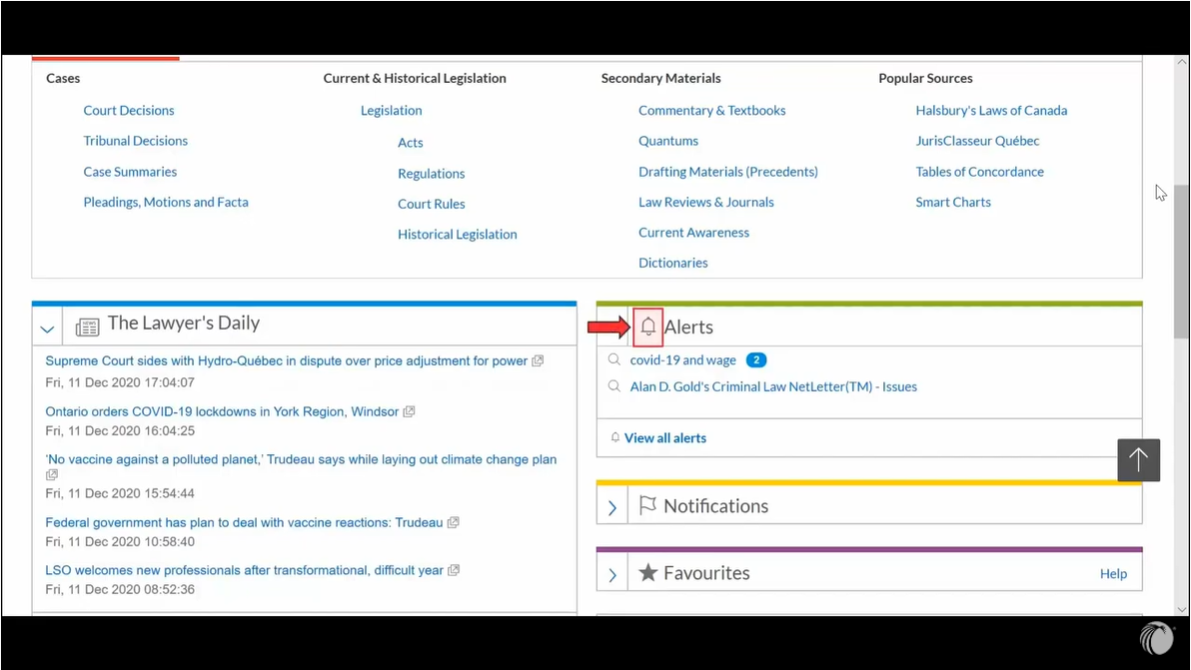Open external link icon for LSO welcomes article
1191x670 pixels.
tap(454, 570)
